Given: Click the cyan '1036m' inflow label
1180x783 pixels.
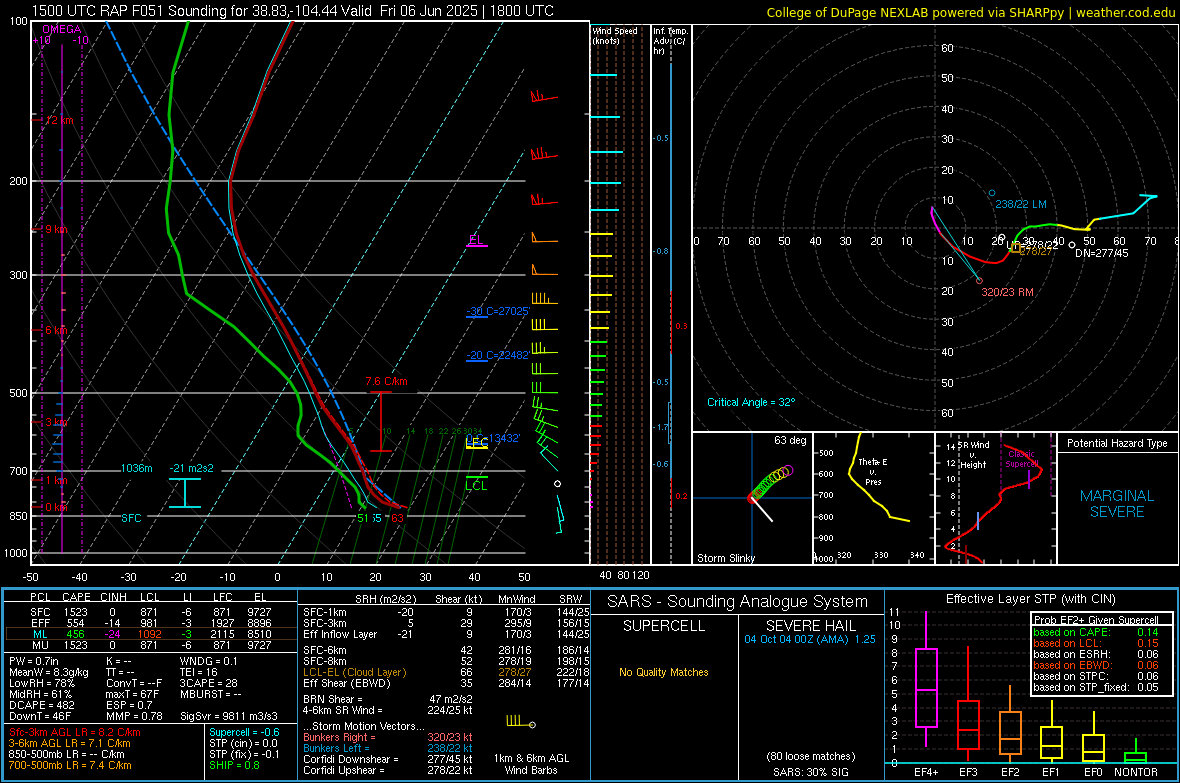Looking at the screenshot, I should pos(136,468).
